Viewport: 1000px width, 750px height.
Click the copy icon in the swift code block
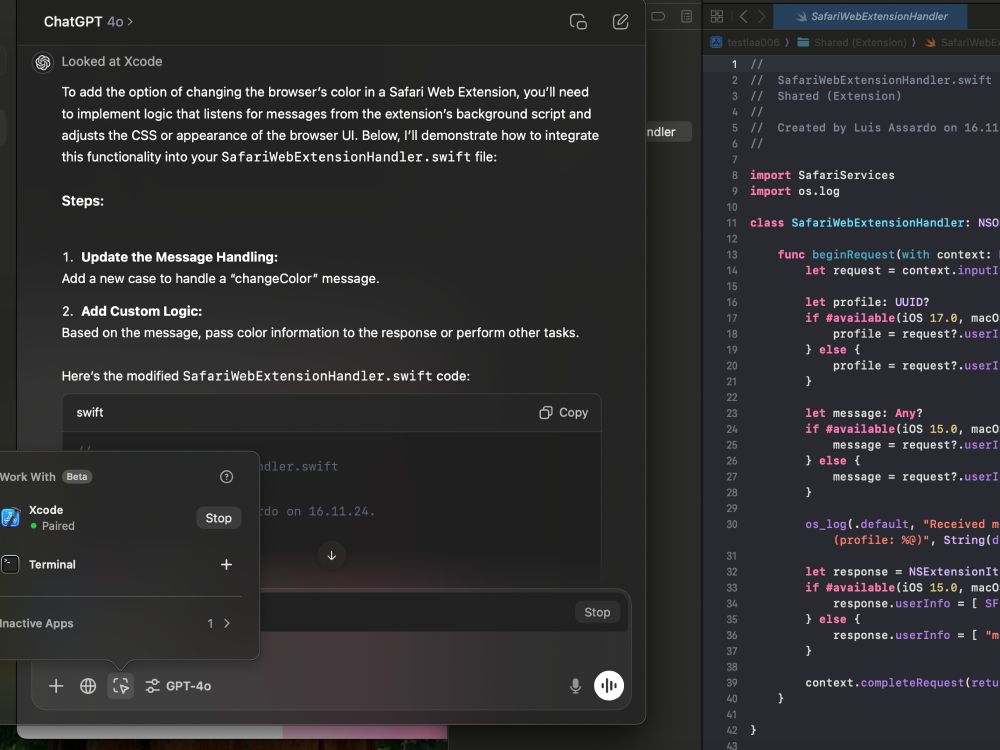coord(545,413)
